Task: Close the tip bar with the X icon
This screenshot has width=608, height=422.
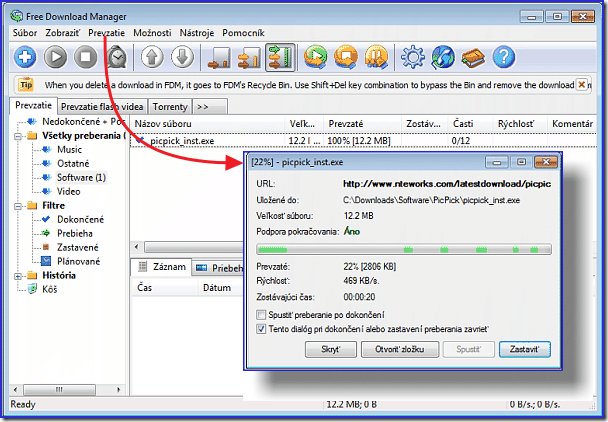Action: [x=582, y=84]
